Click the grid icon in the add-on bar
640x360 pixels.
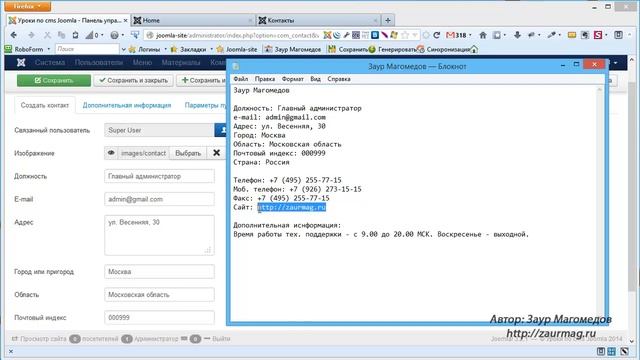tap(611, 351)
